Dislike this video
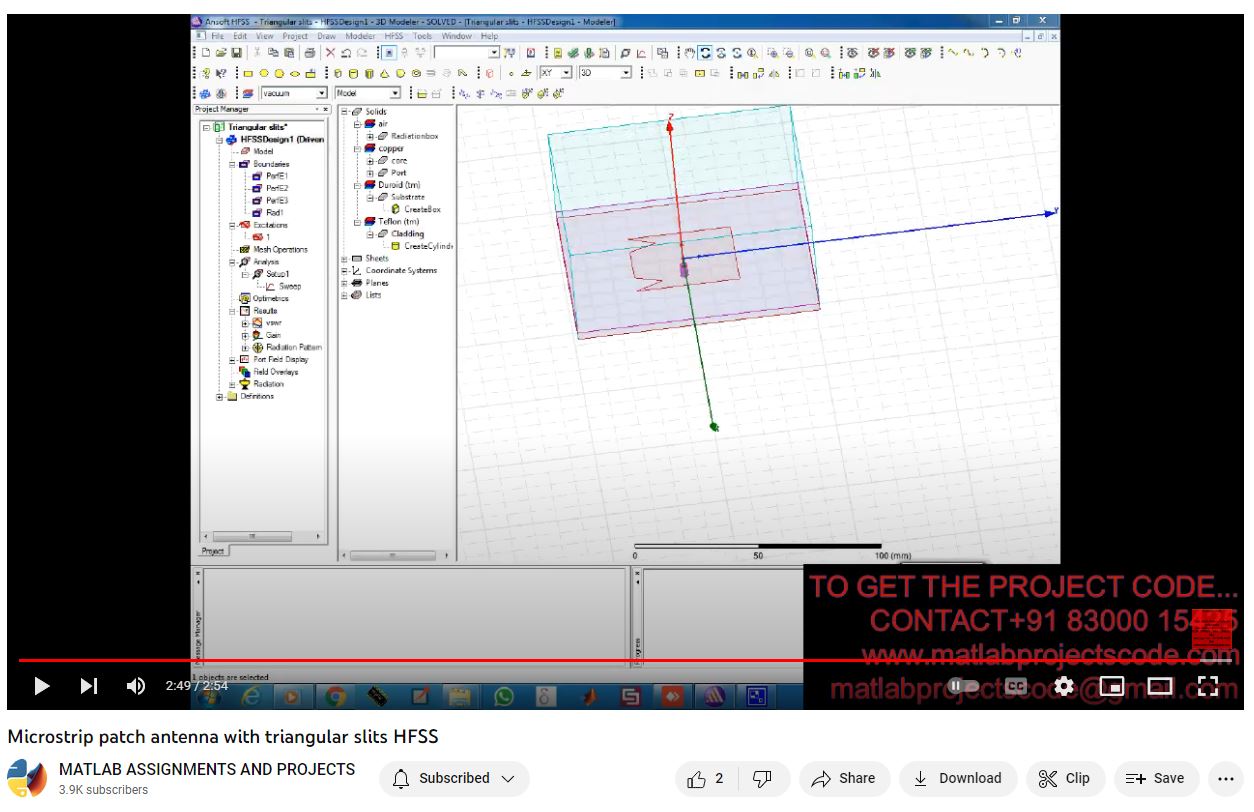 pos(762,778)
